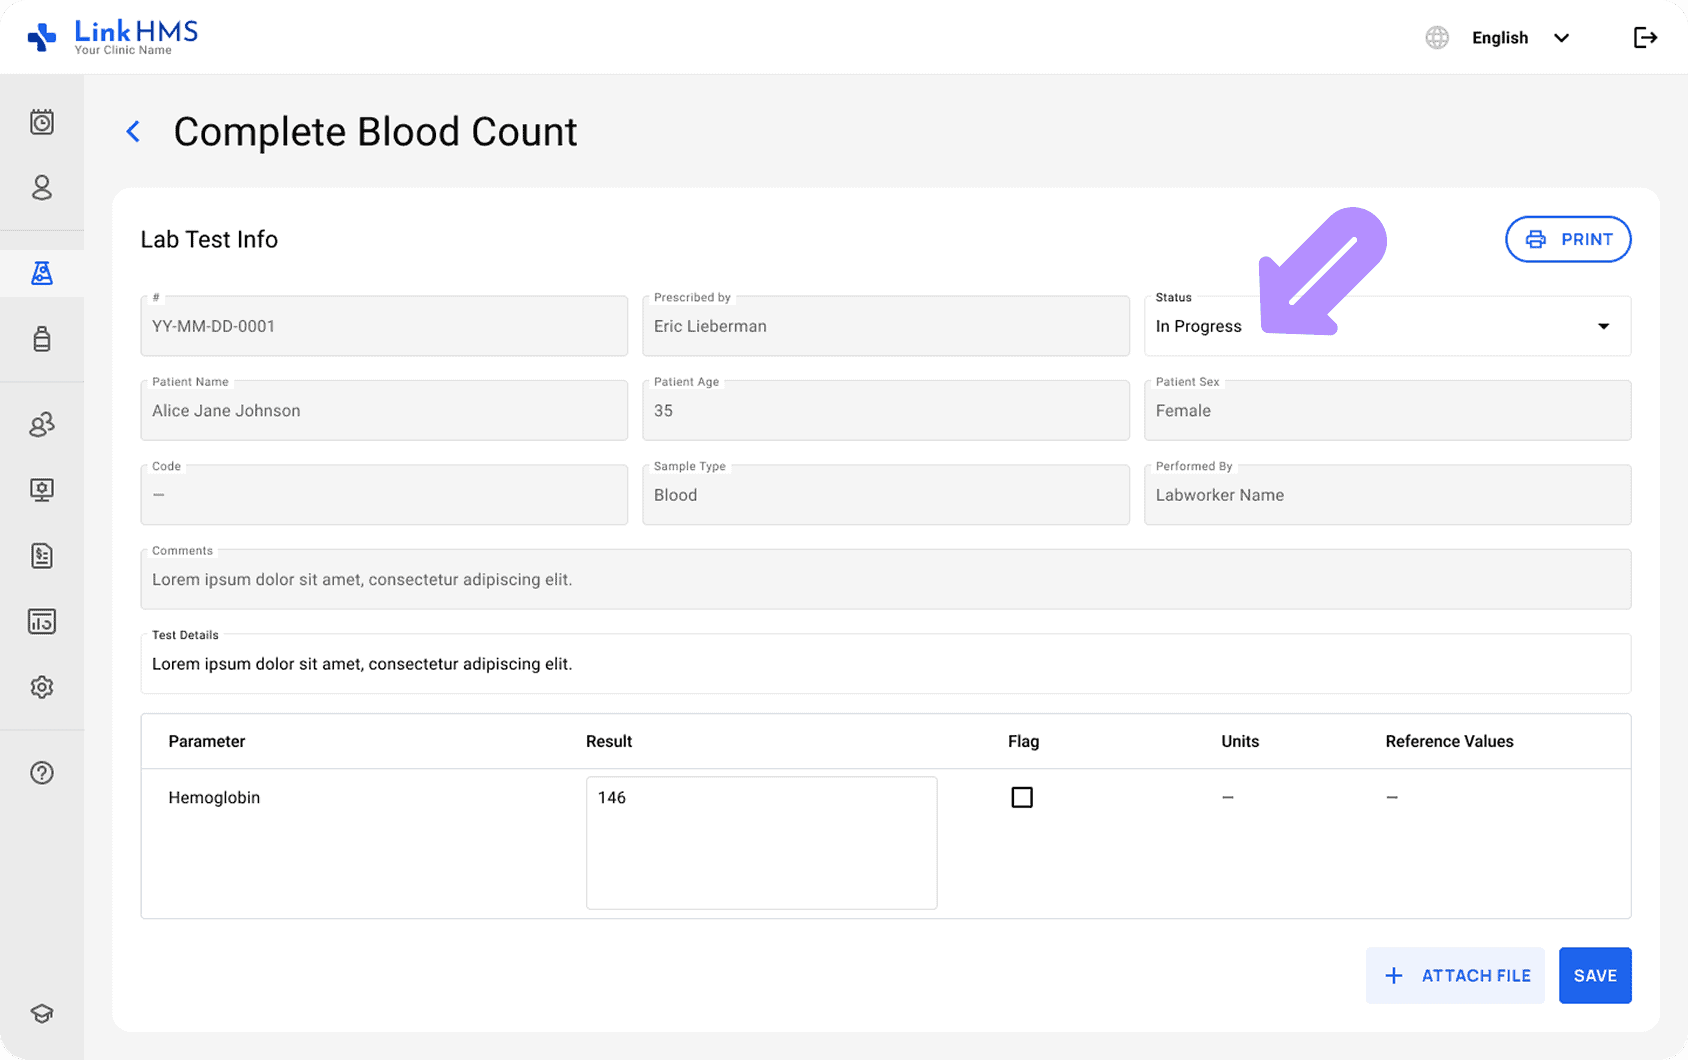Open the reports dashboard sidebar icon
Screen dimensions: 1688x1060
coord(41,622)
